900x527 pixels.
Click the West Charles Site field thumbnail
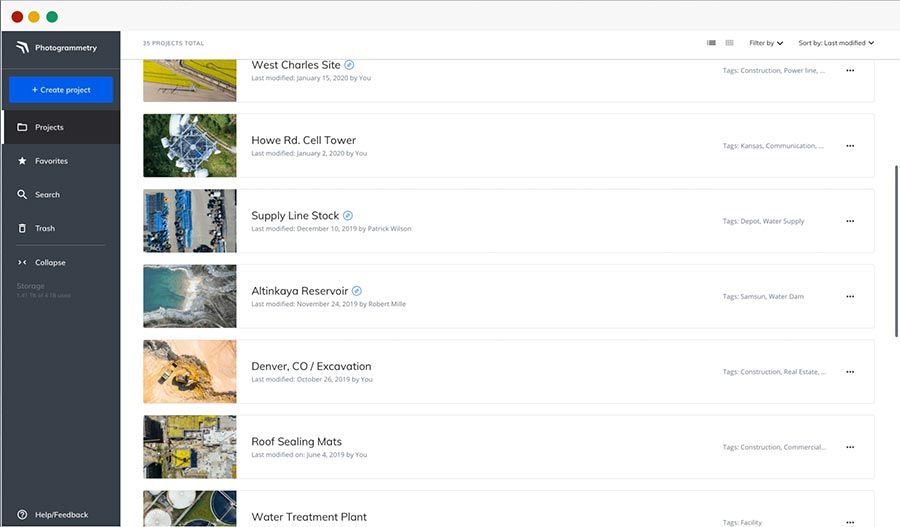[x=189, y=80]
